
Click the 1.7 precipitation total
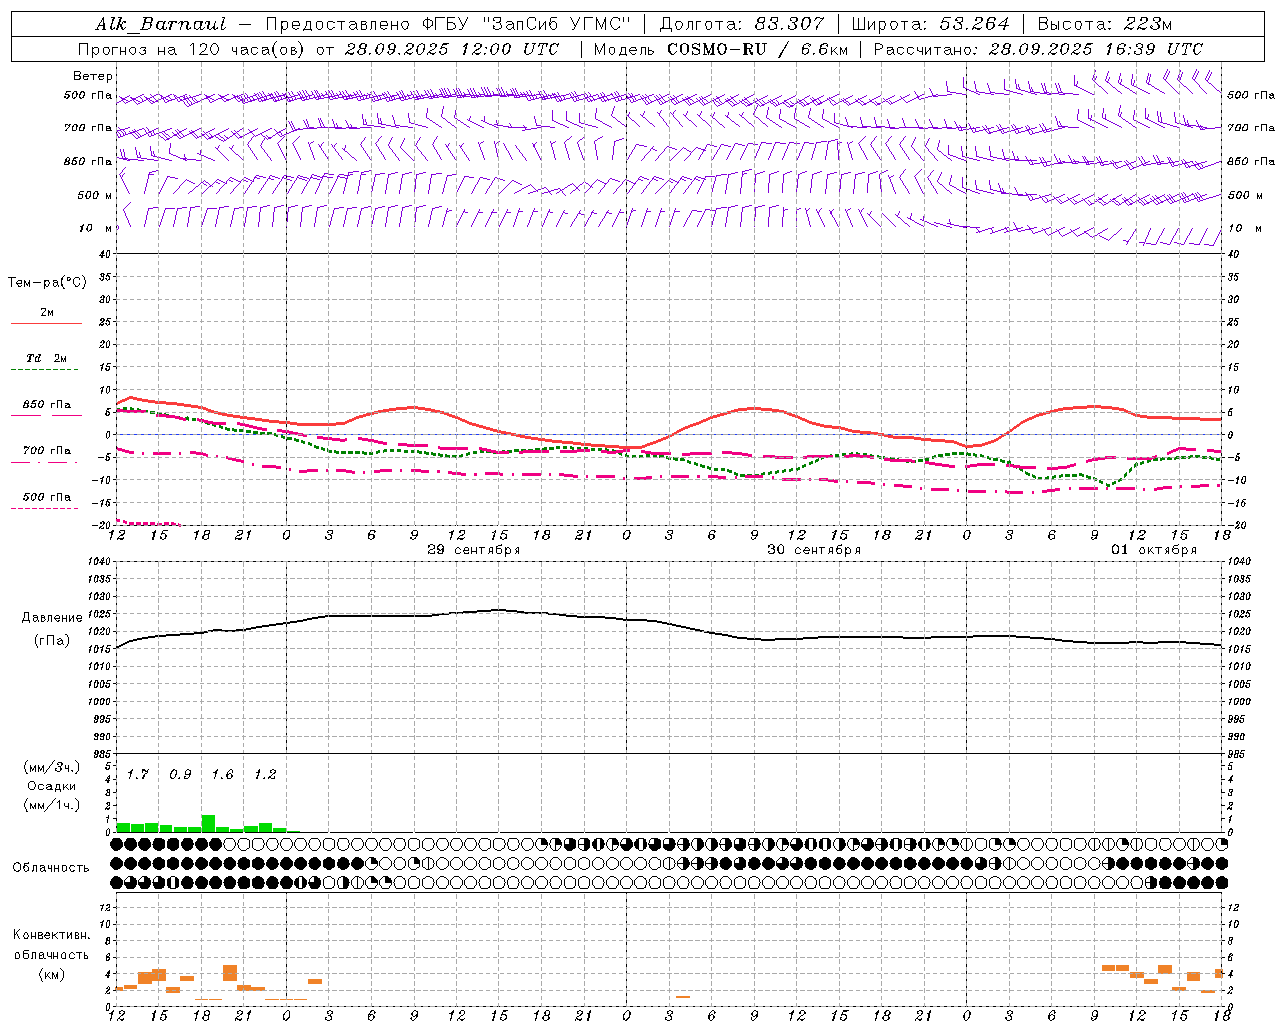137,774
